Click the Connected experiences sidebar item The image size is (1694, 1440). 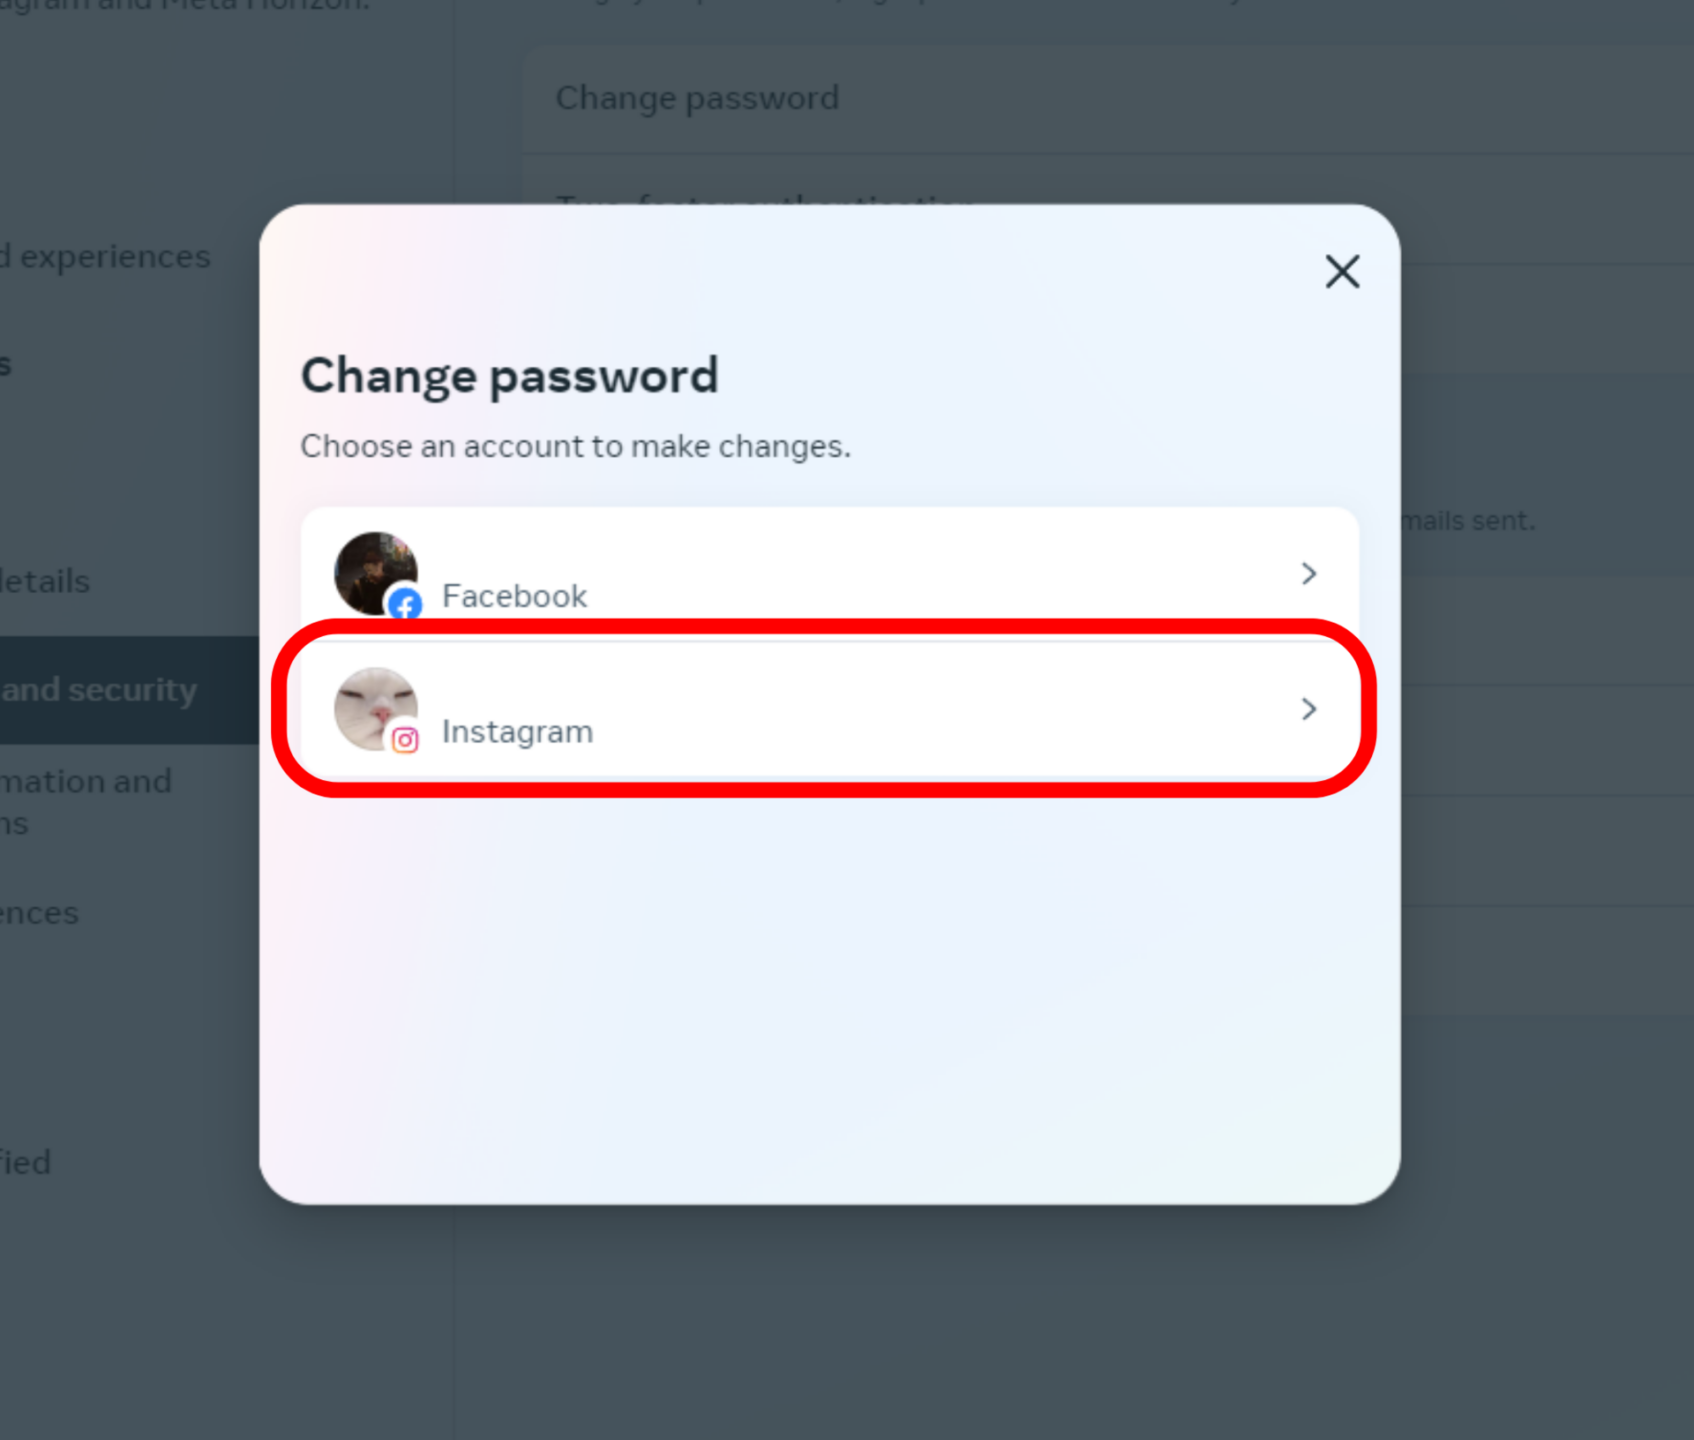[x=106, y=256]
